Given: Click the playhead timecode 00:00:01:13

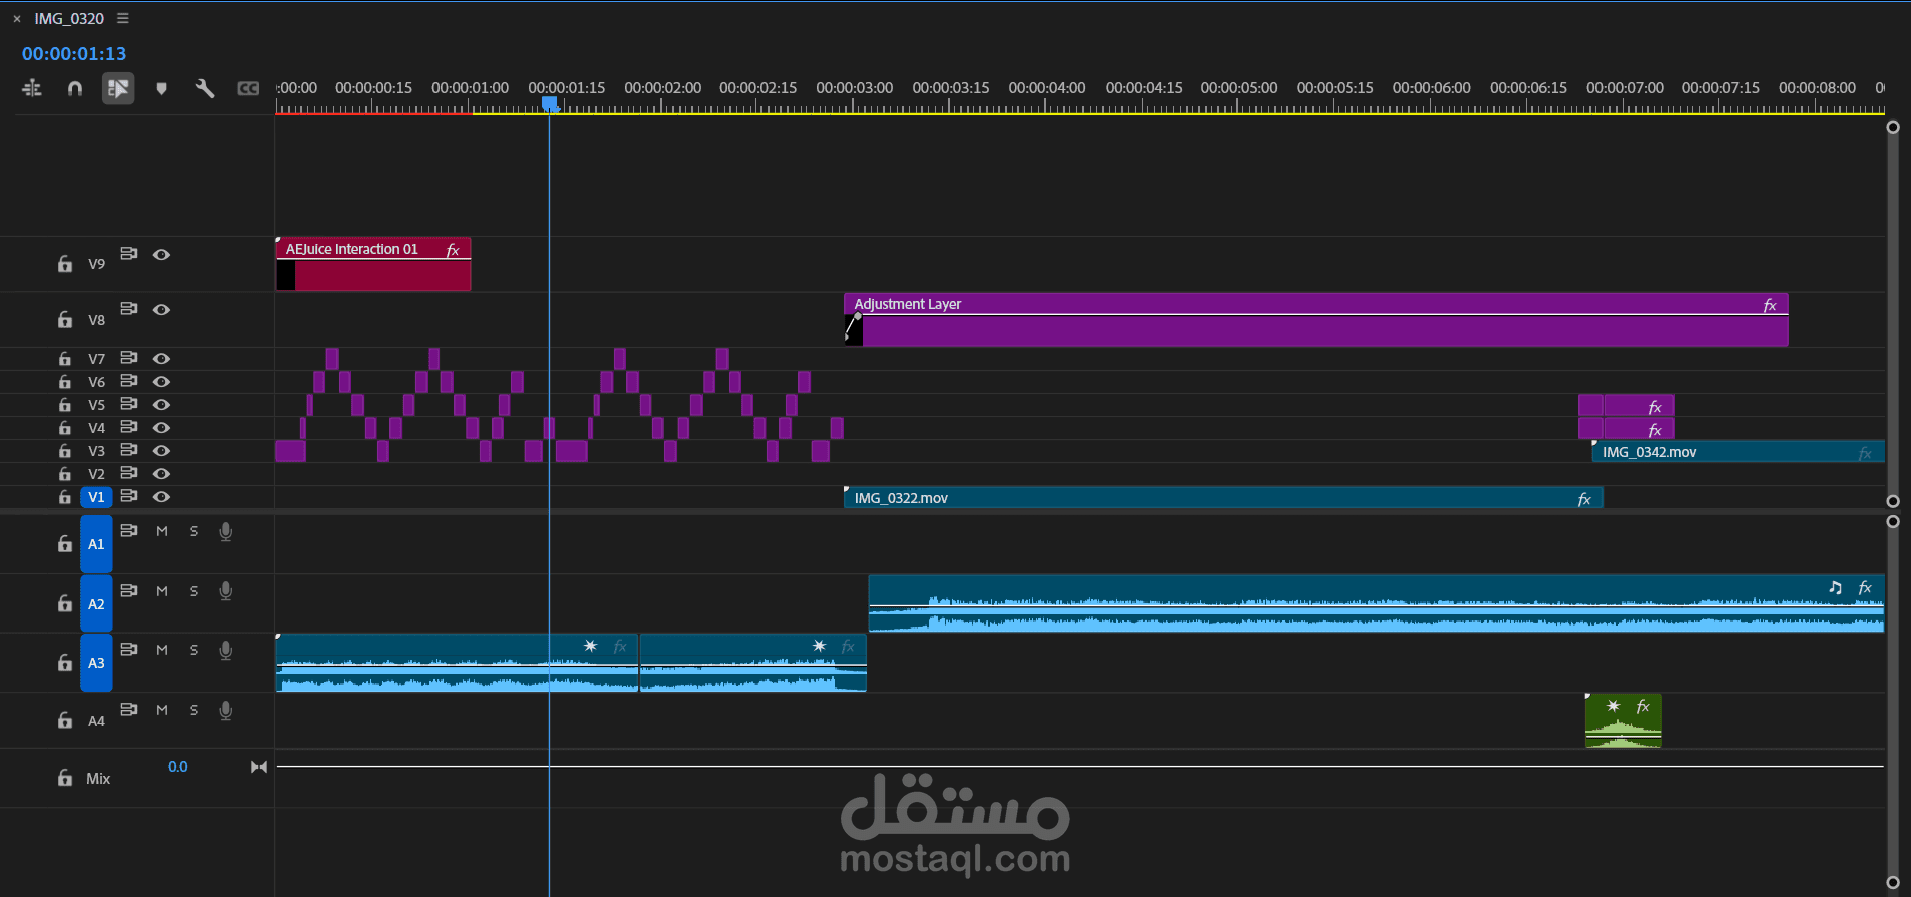Looking at the screenshot, I should tap(74, 53).
